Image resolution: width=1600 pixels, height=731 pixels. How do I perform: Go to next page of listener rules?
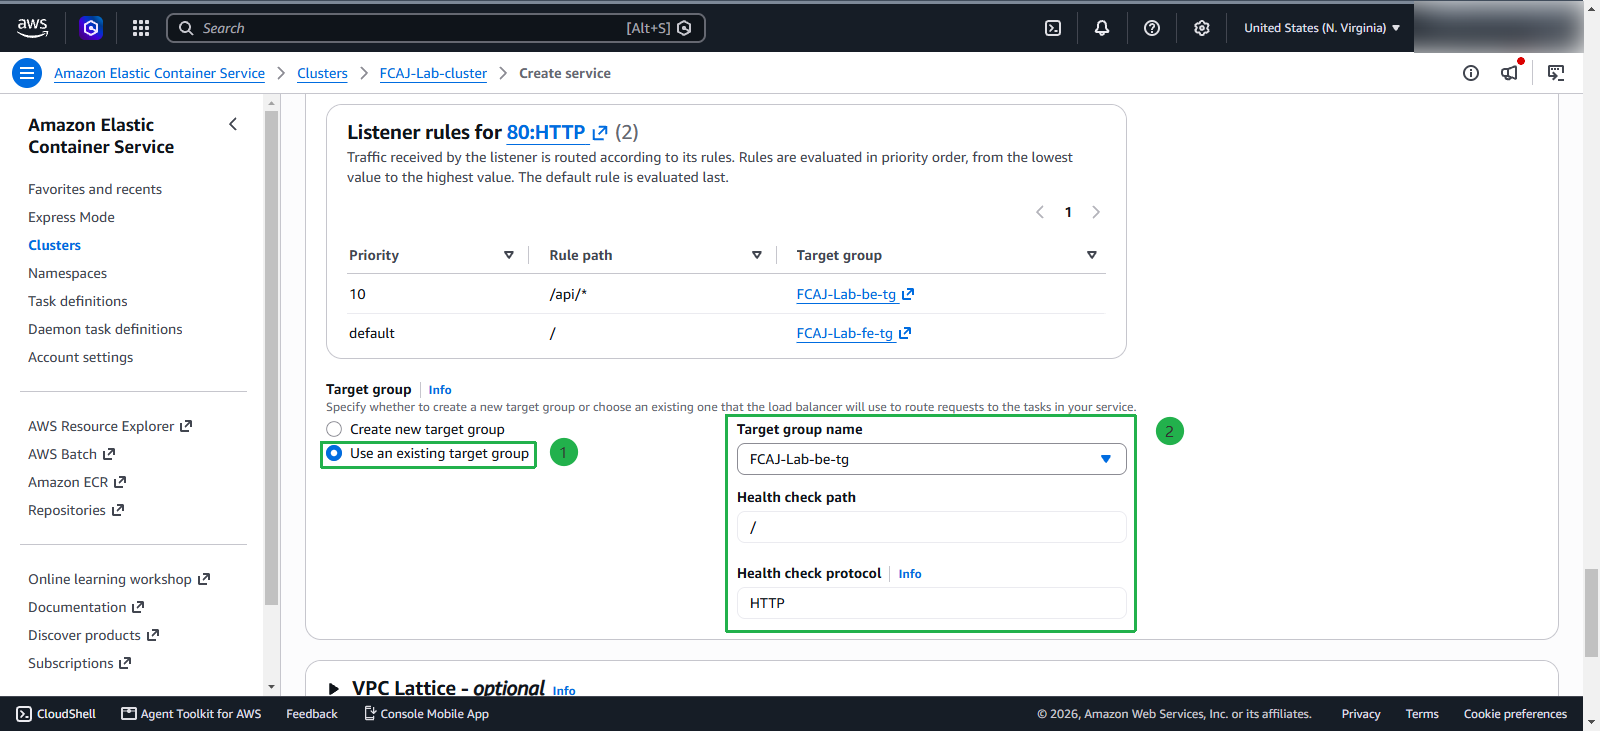click(x=1096, y=212)
